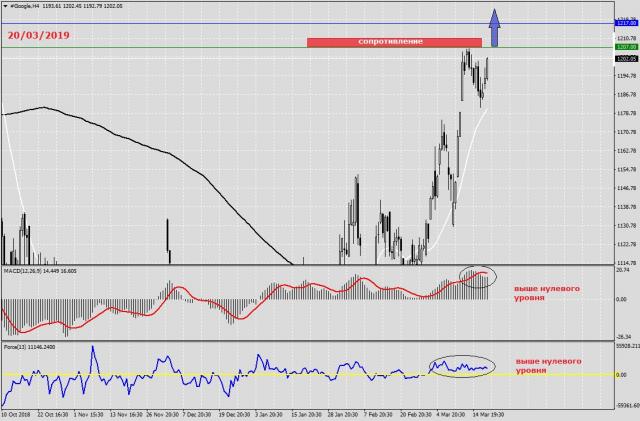This screenshot has height=421, width=640.
Task: Click the ellipse on the Force indicator
Action: [461, 366]
